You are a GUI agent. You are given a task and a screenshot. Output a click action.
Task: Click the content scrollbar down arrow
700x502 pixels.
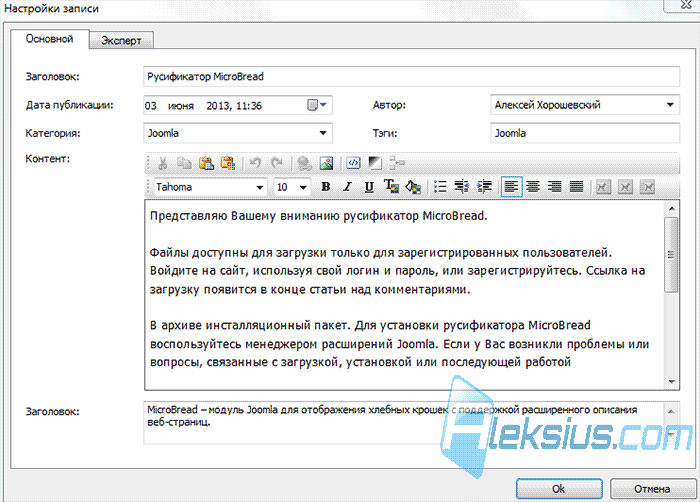(671, 382)
